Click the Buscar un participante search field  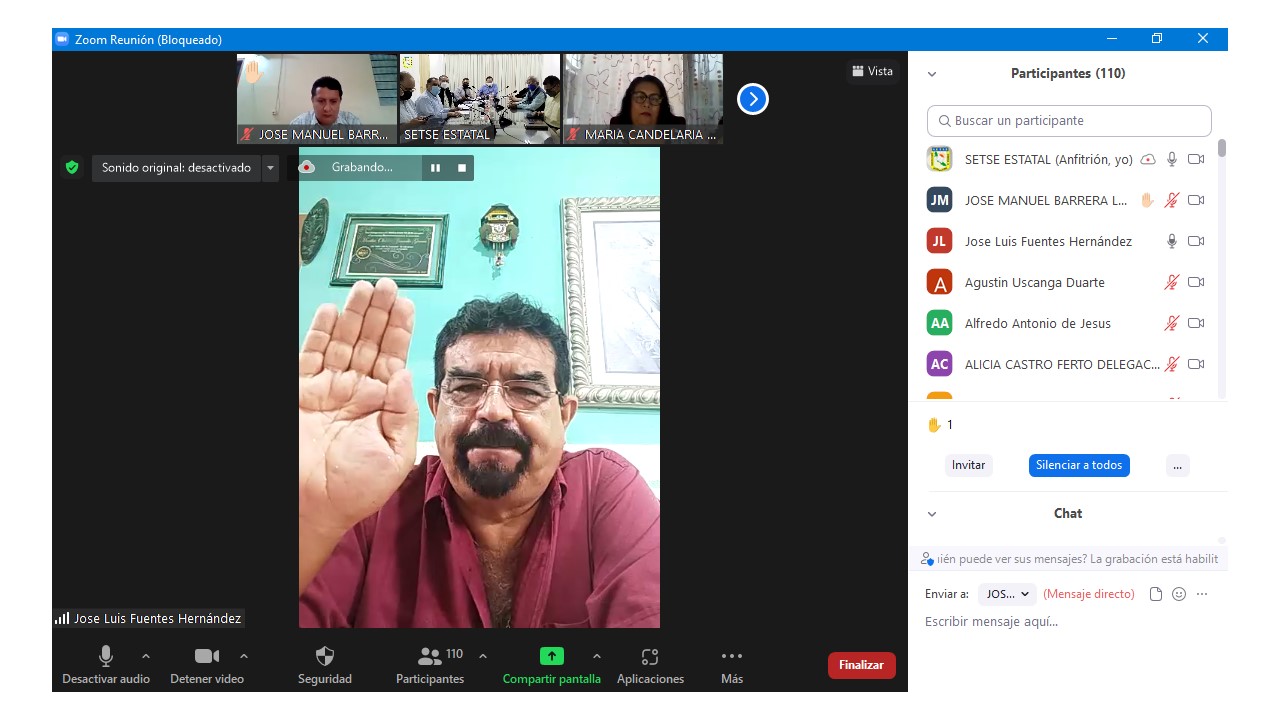coord(1069,121)
